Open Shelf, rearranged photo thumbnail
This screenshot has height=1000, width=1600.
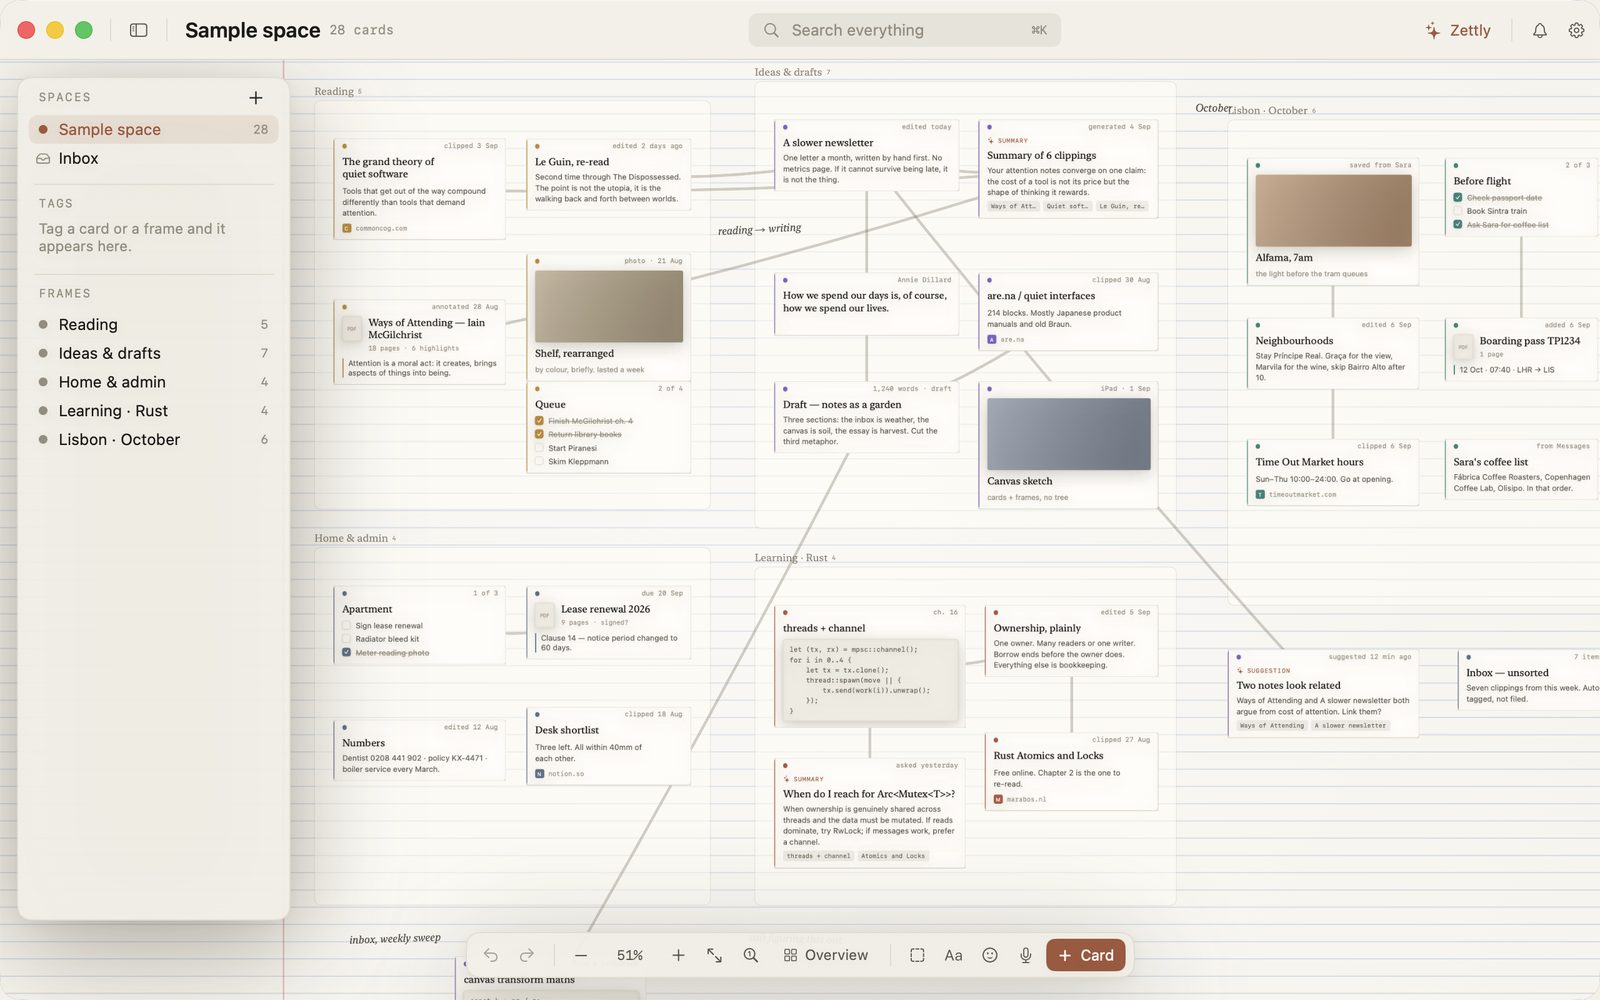click(x=609, y=306)
